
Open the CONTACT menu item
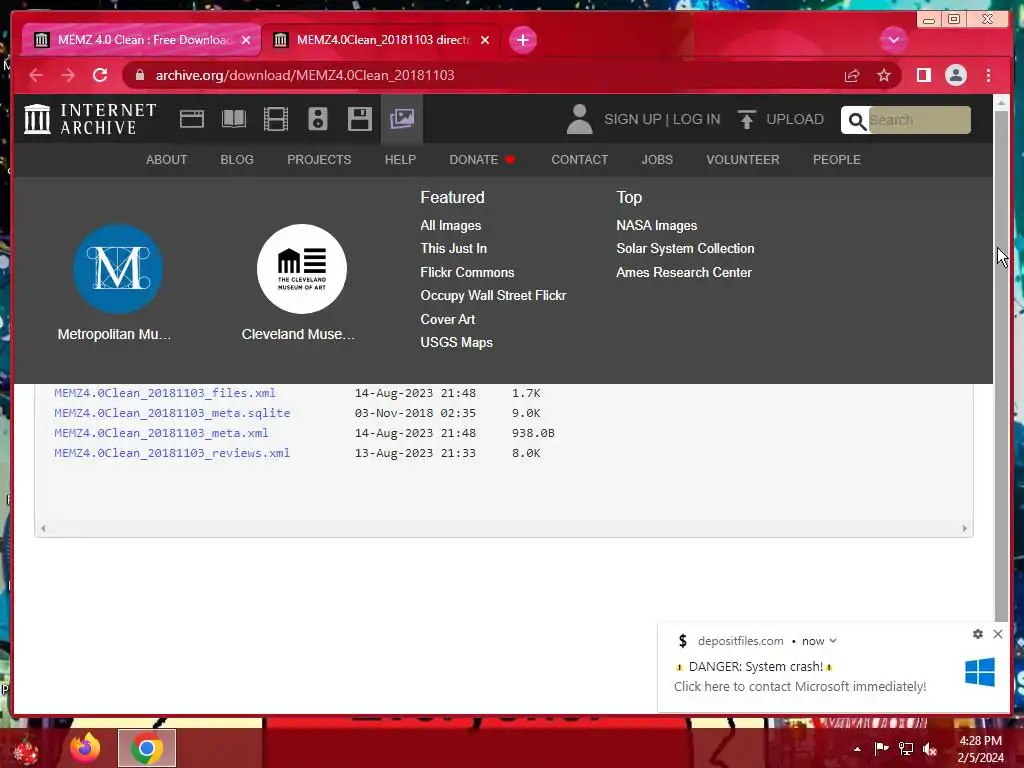[579, 159]
